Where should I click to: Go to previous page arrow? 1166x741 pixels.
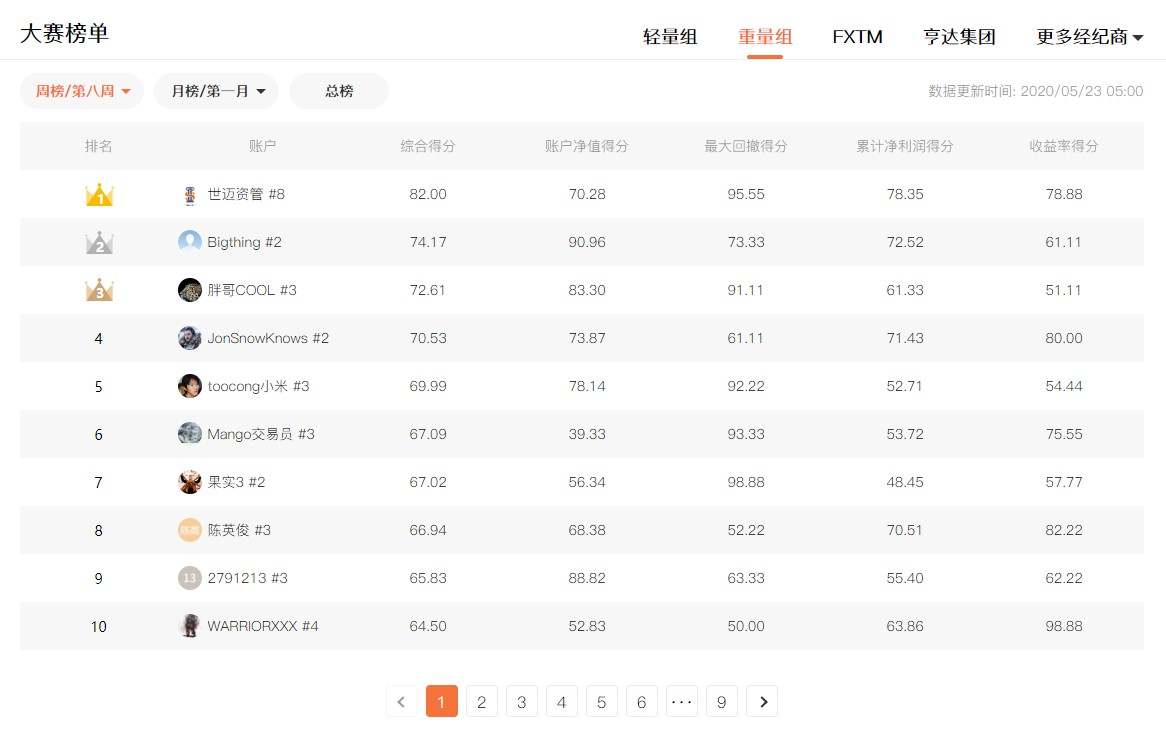click(402, 702)
